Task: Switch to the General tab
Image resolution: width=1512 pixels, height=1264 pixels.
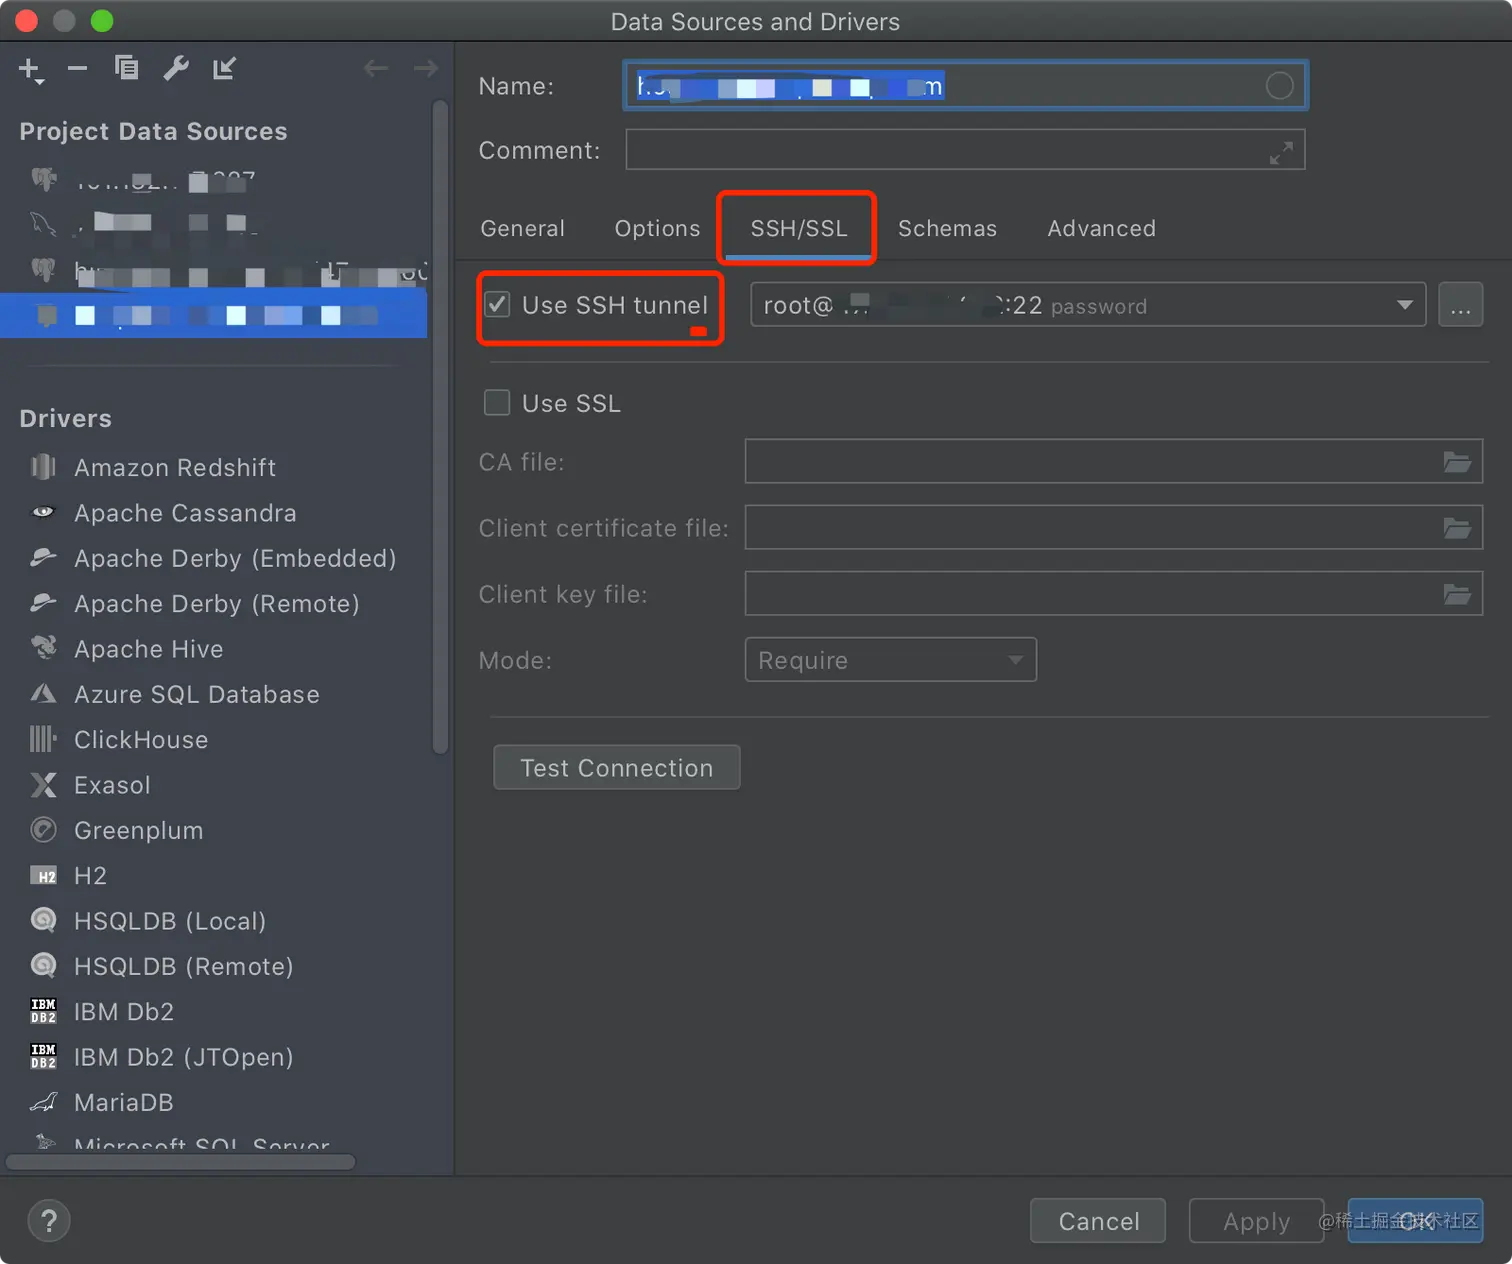Action: pos(523,228)
